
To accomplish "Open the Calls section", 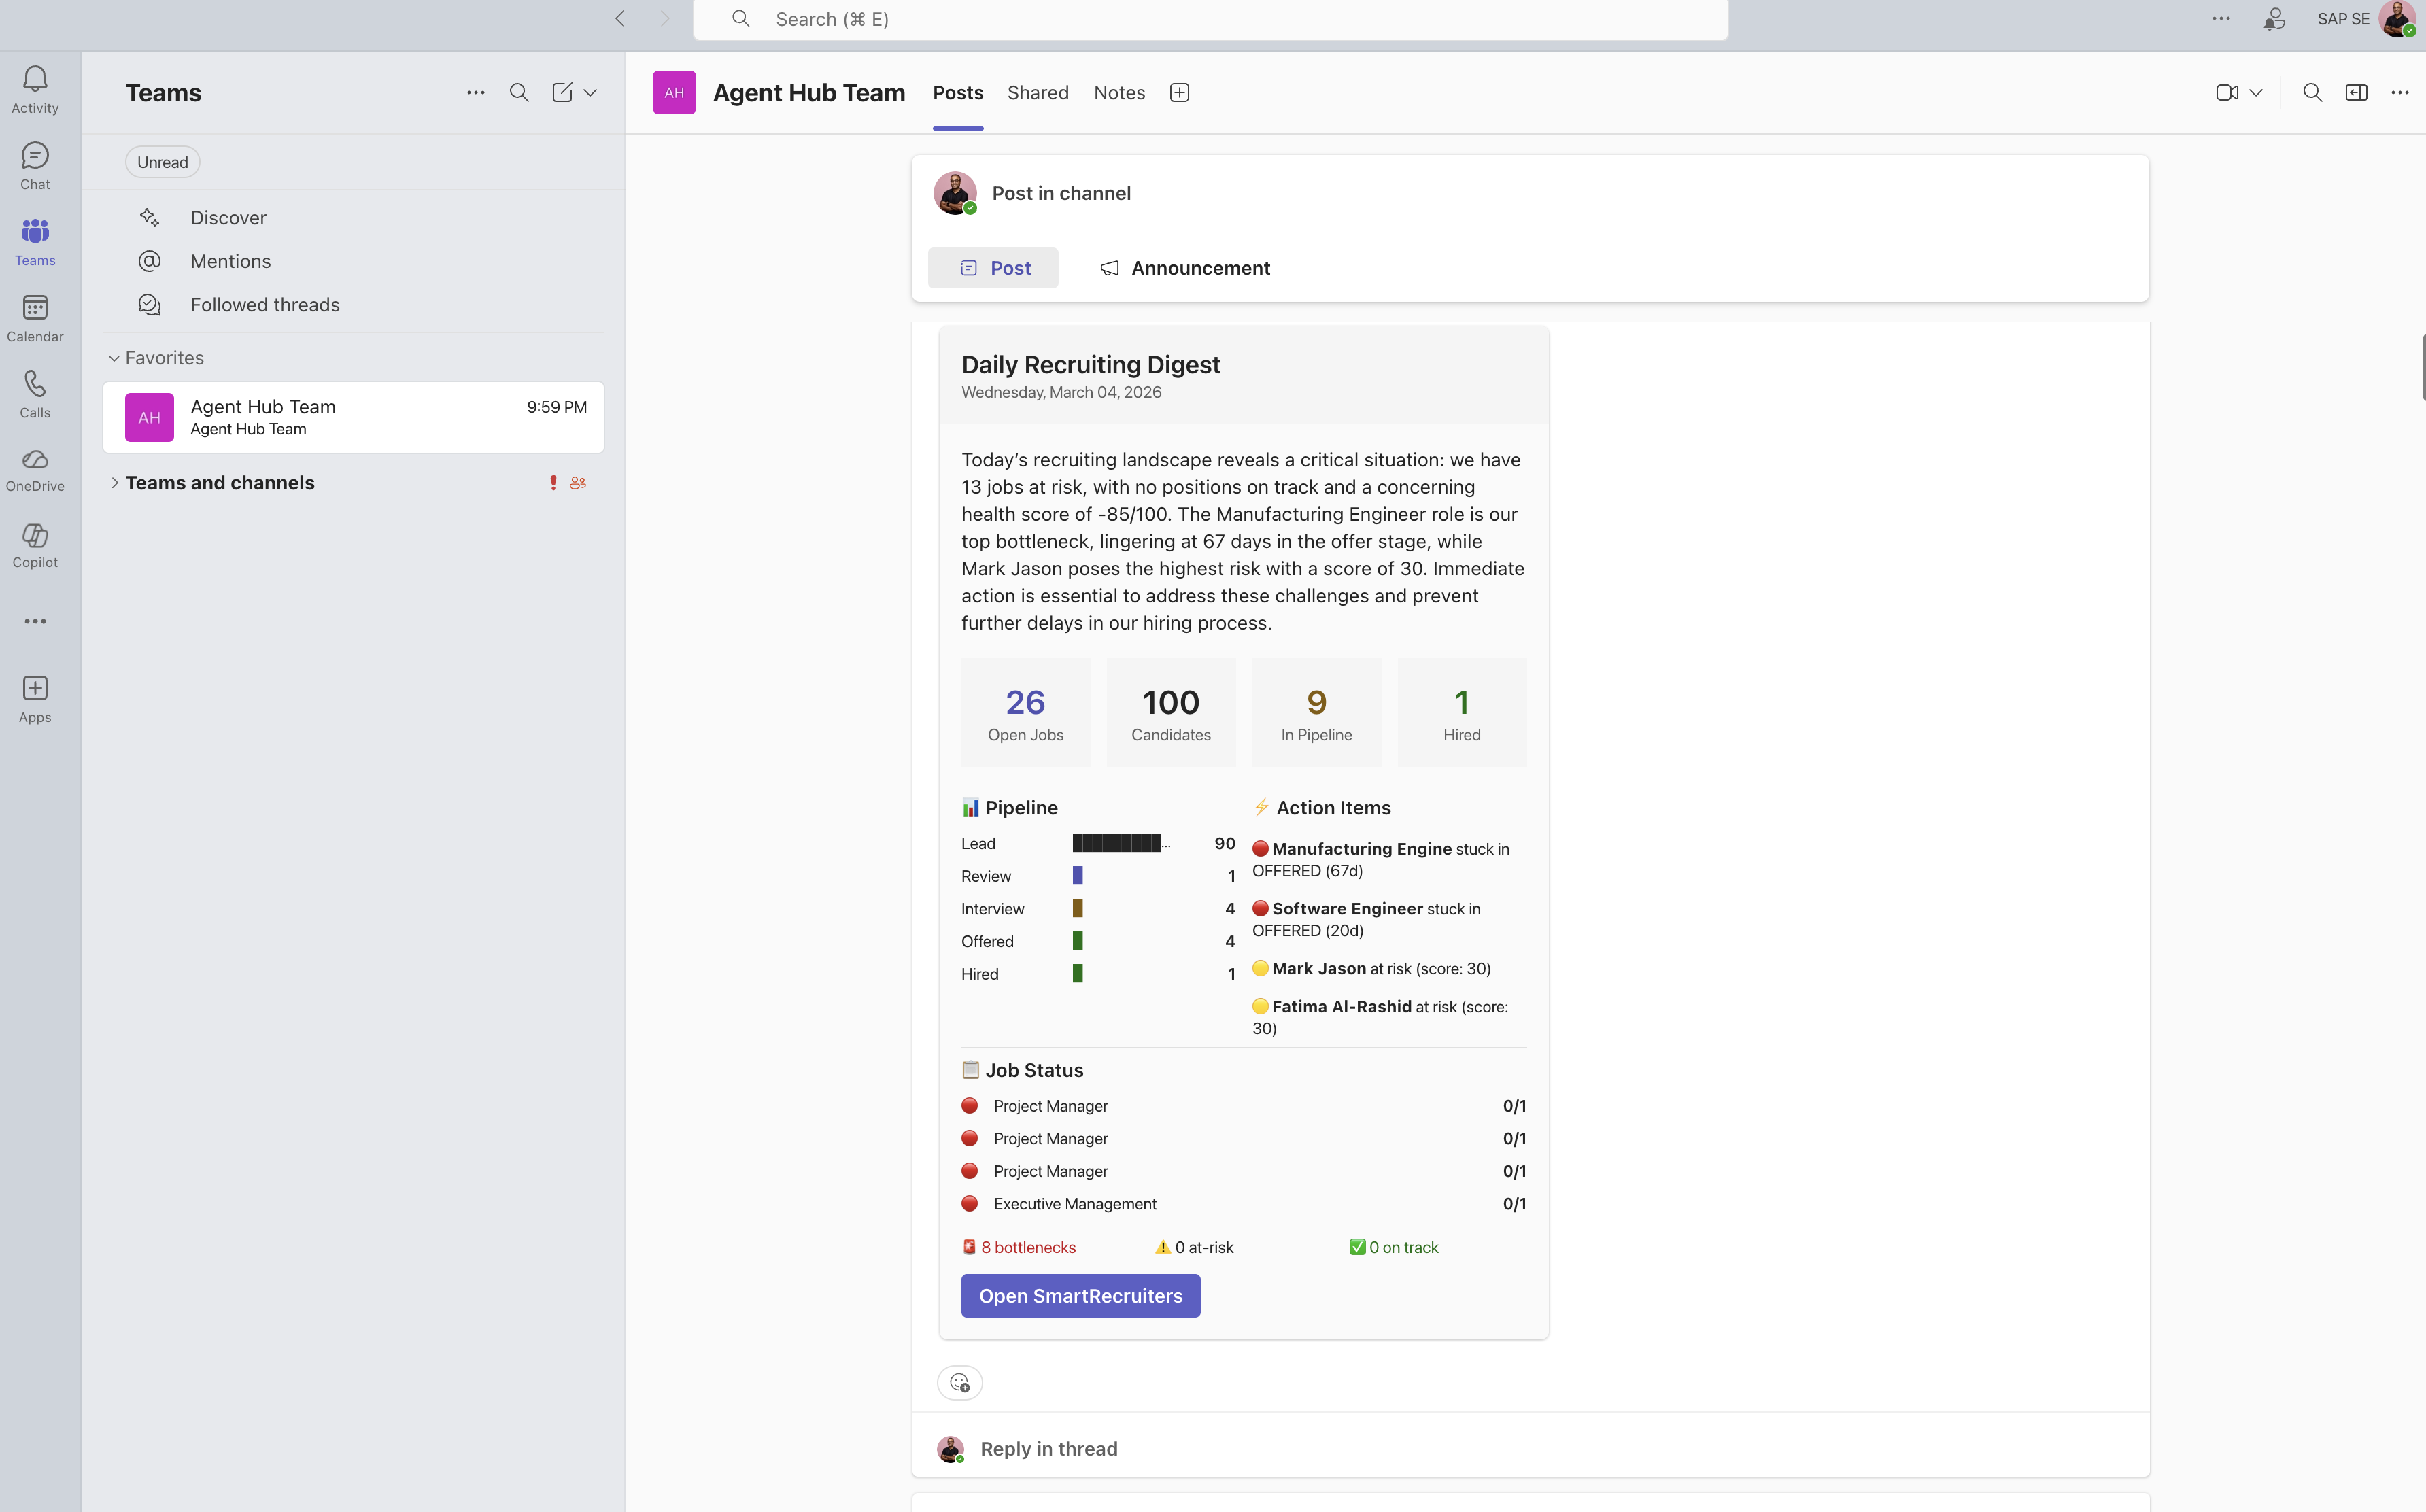I will [35, 394].
